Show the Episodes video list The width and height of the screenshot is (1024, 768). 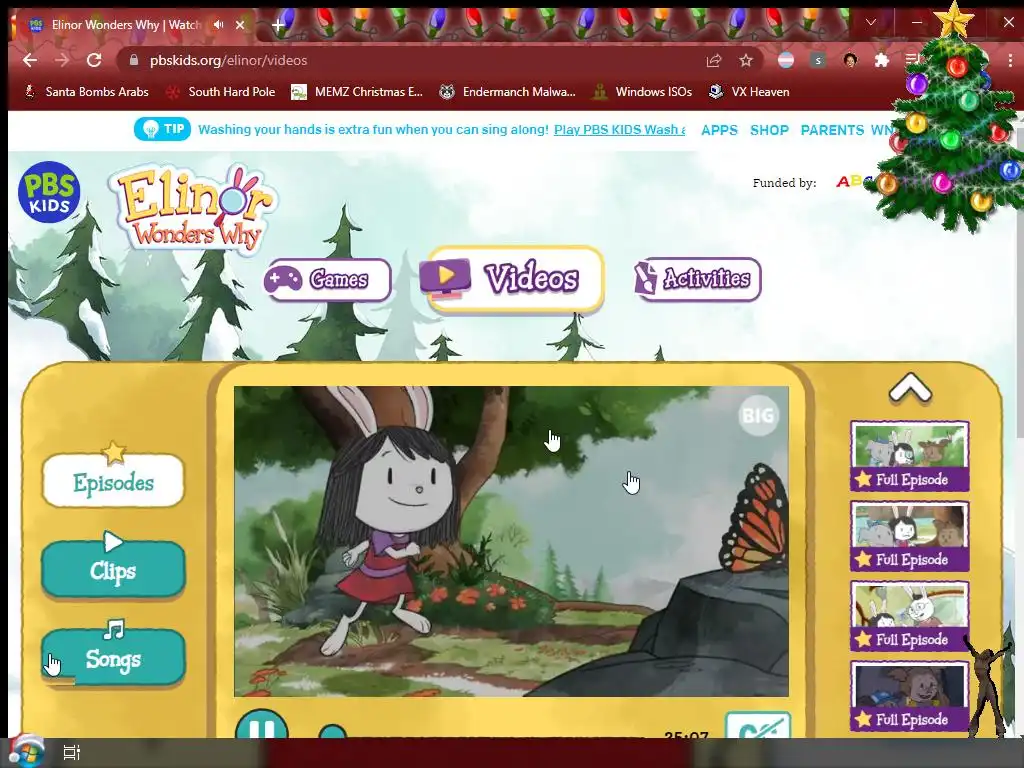[x=113, y=481]
